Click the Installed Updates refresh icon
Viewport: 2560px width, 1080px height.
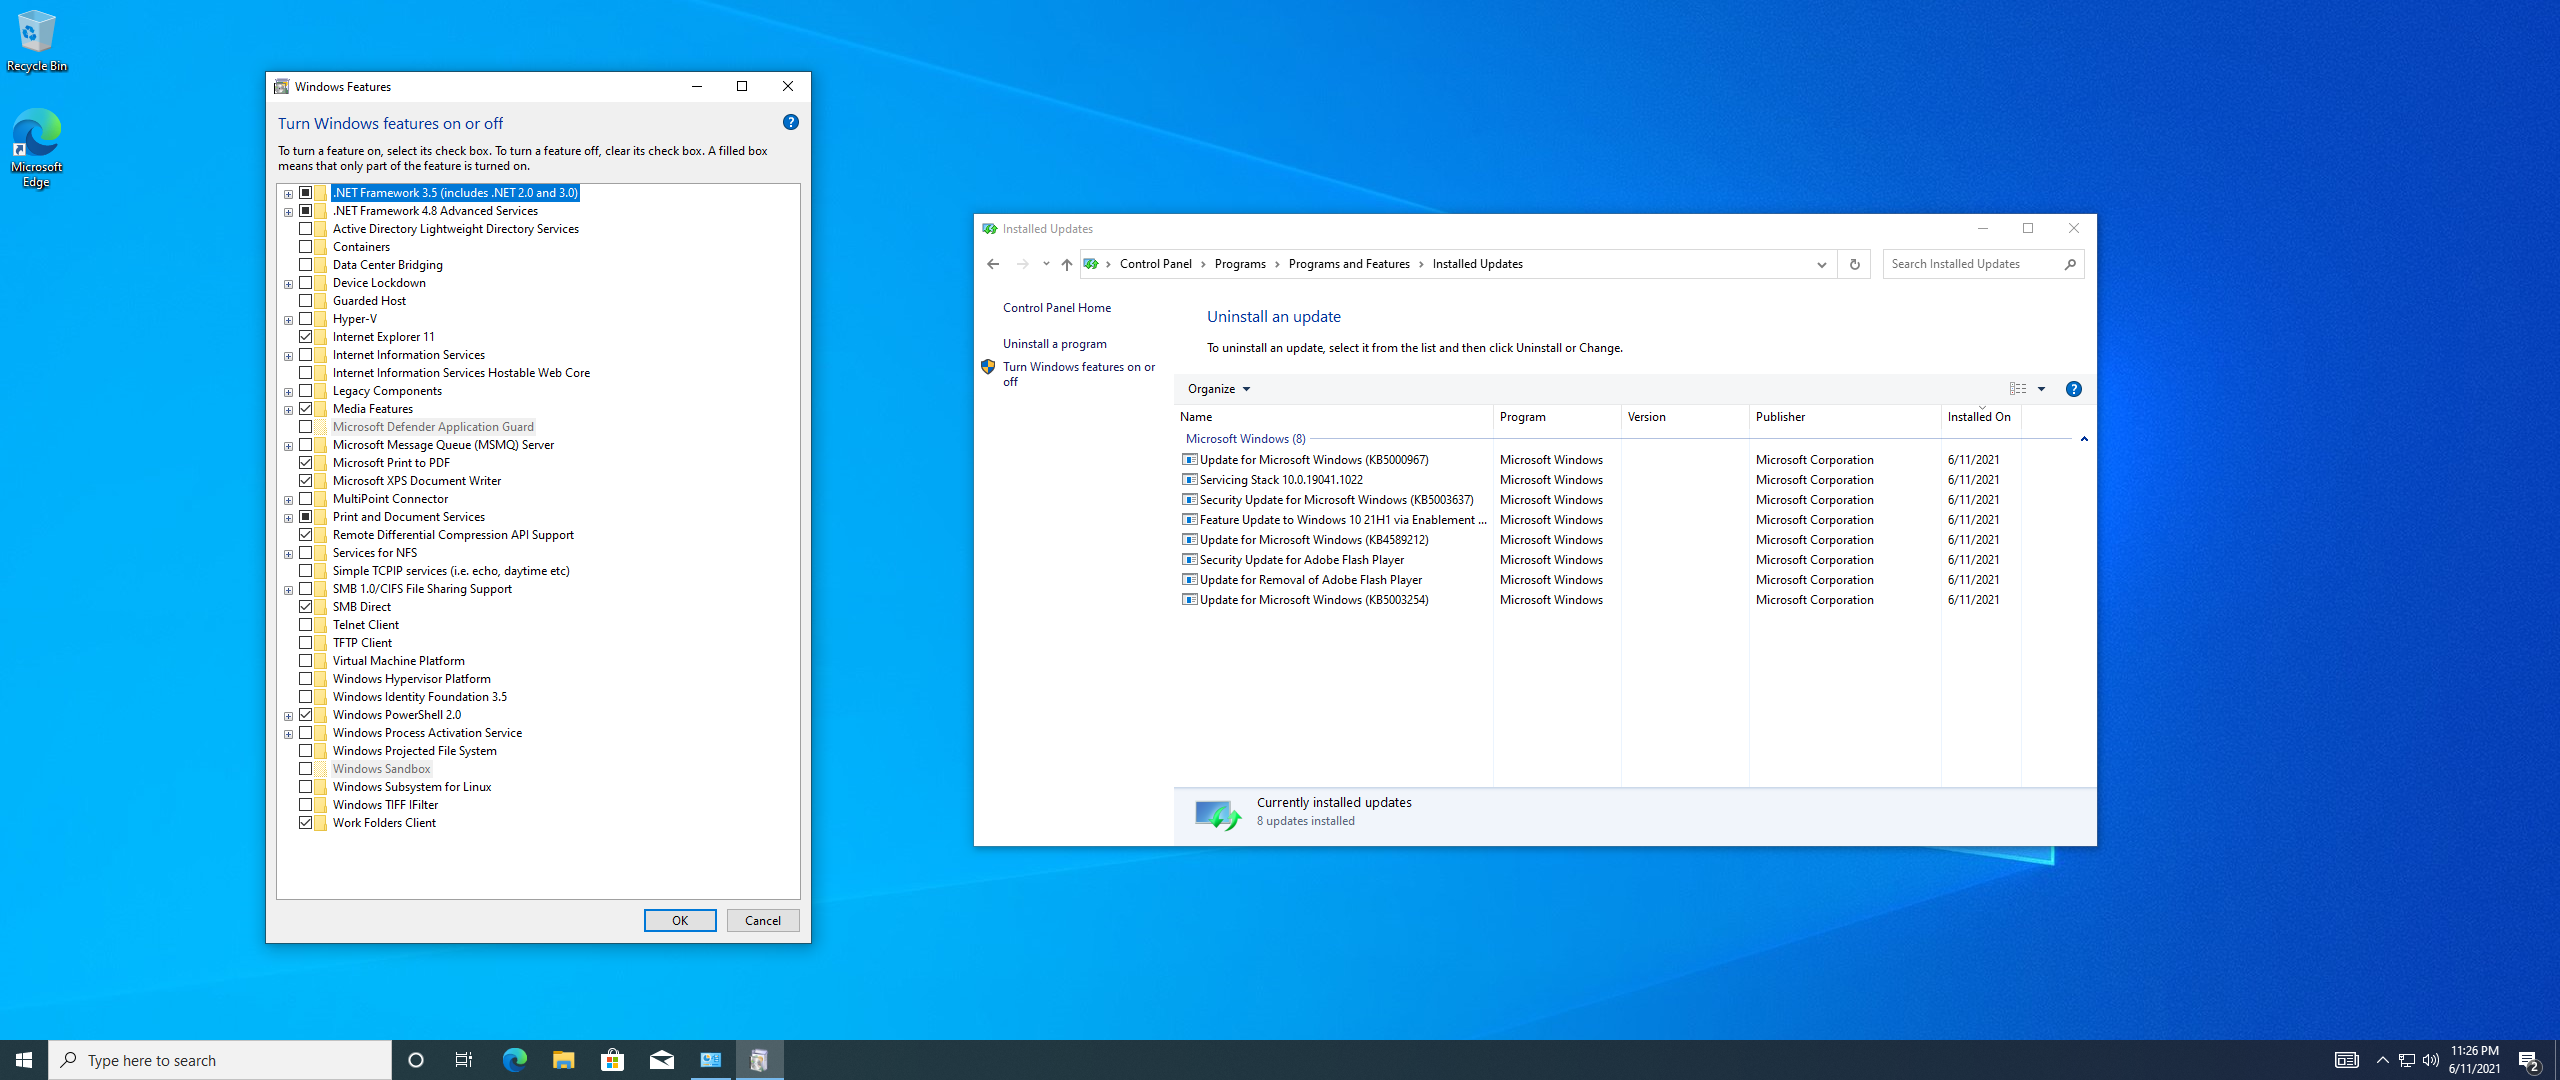click(1855, 264)
